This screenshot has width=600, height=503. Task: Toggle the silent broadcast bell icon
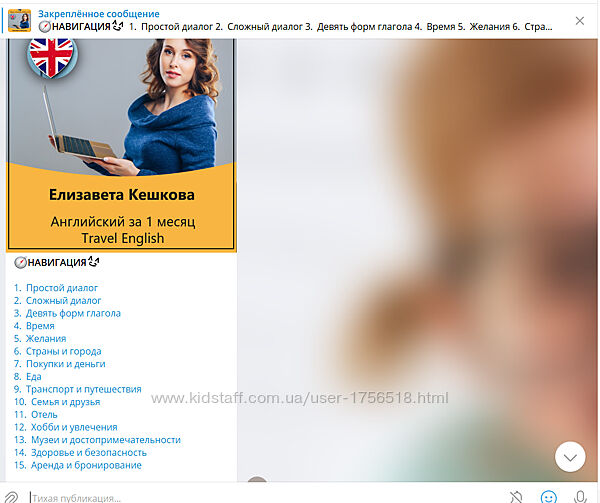[x=516, y=497]
